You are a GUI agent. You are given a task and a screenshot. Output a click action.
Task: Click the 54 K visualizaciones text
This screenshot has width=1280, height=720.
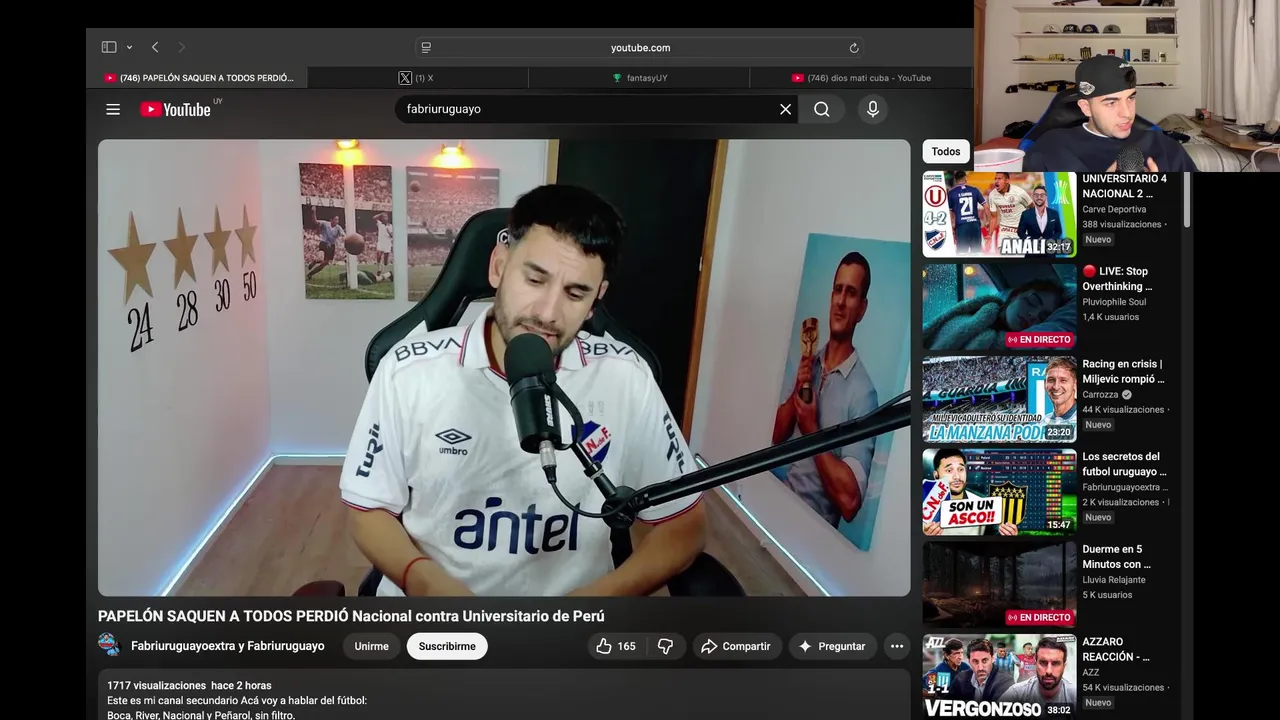pos(1123,687)
